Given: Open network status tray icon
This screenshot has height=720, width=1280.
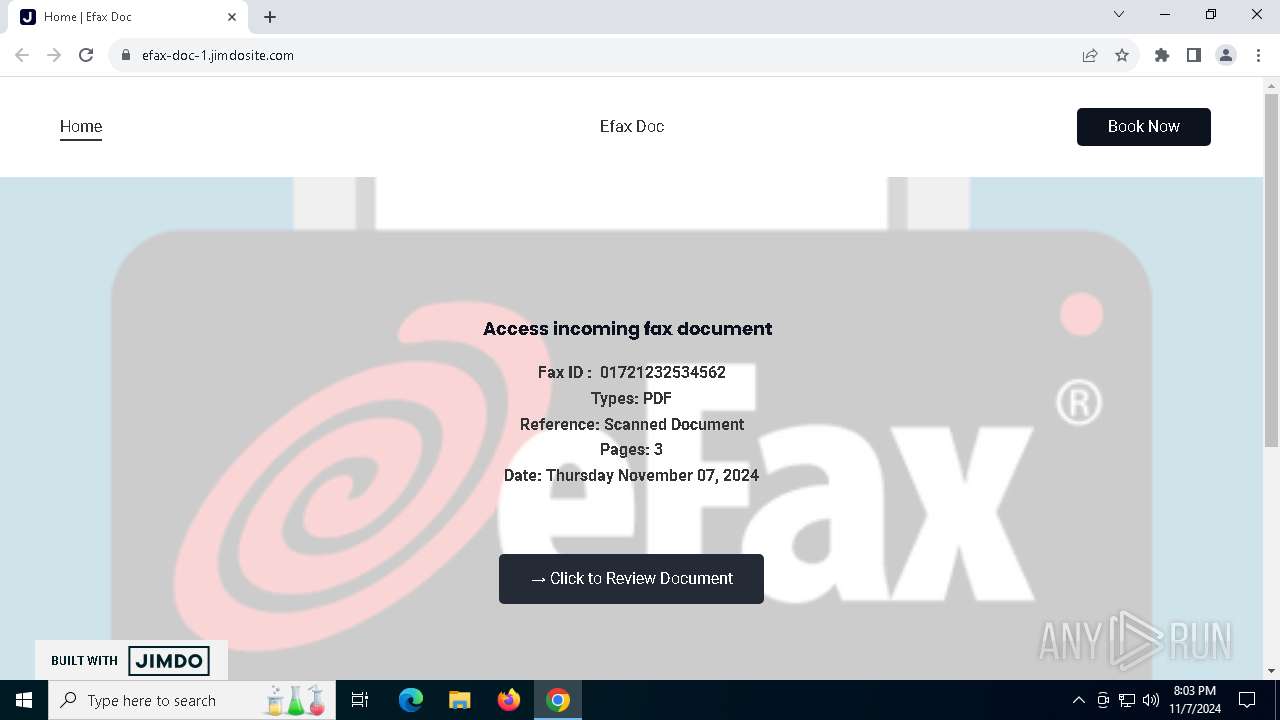Looking at the screenshot, I should pyautogui.click(x=1127, y=700).
